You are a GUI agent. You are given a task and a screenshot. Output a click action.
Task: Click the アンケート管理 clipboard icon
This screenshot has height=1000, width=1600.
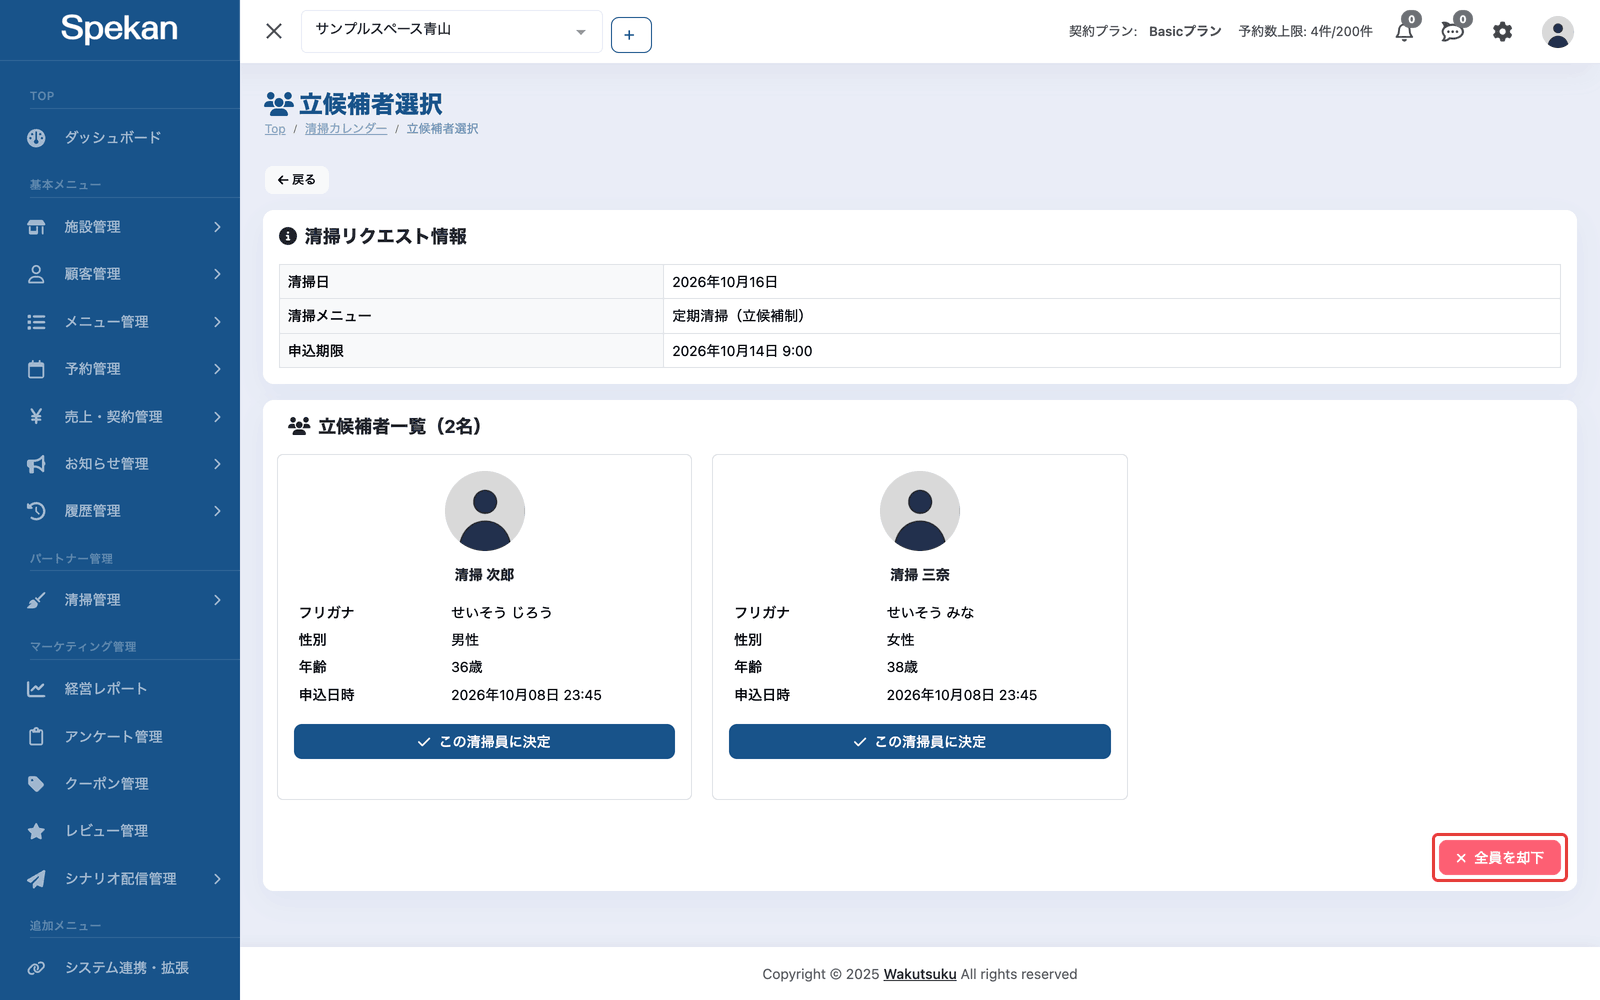[x=36, y=736]
